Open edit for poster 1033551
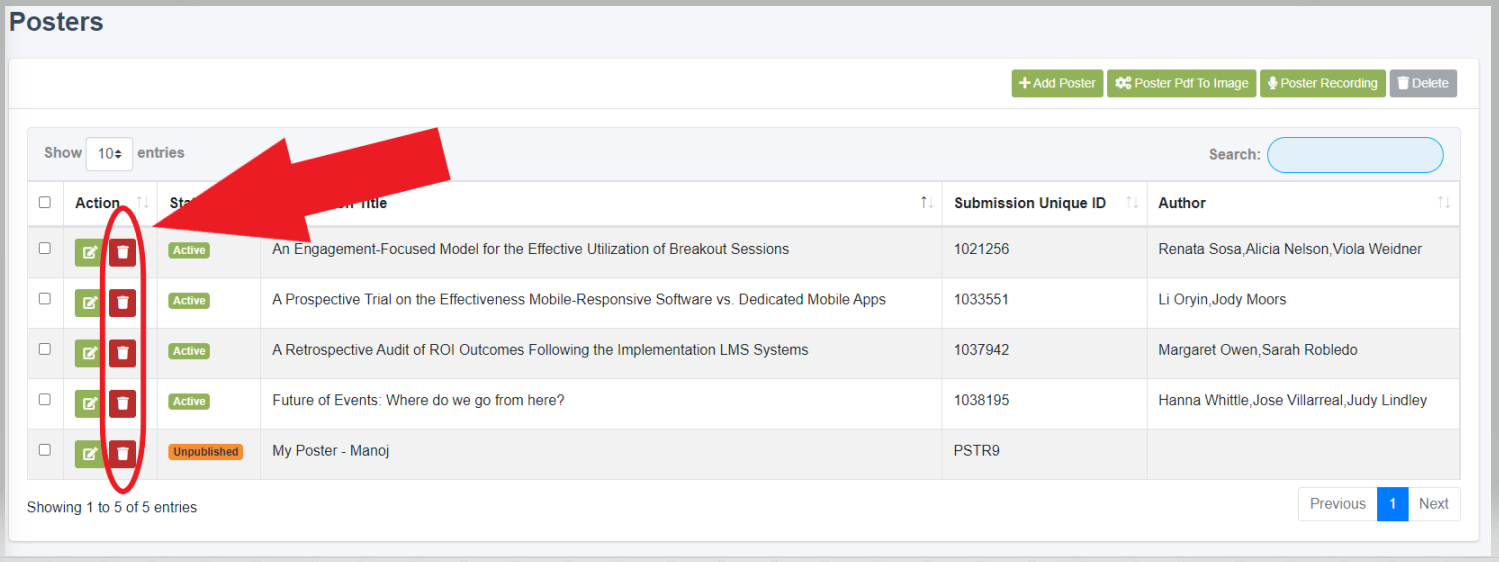Viewport: 1499px width, 562px height. (x=88, y=302)
